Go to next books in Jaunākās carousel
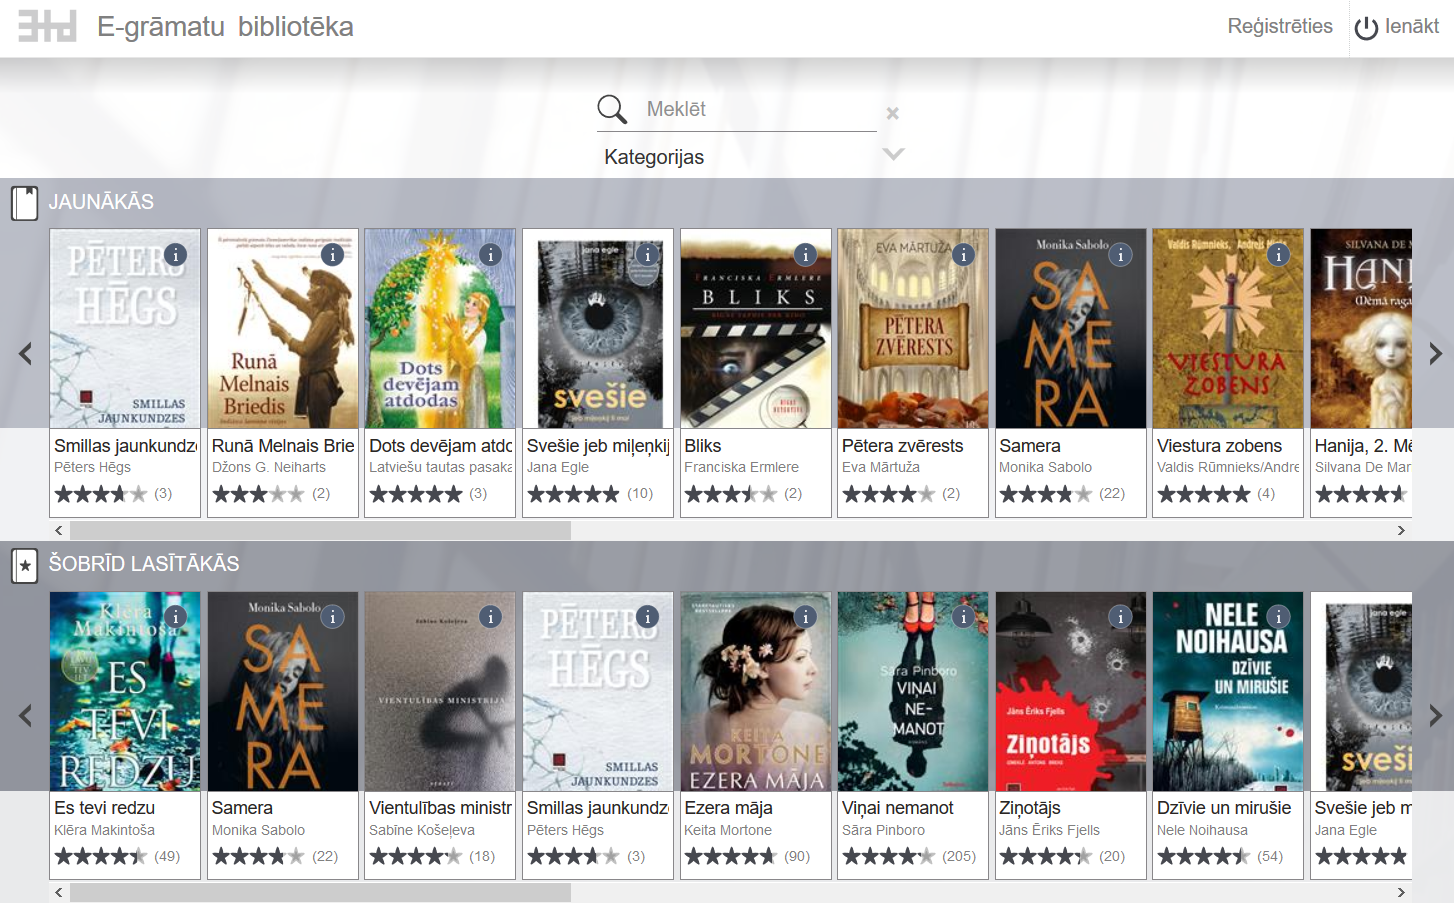The image size is (1454, 903). (1435, 353)
